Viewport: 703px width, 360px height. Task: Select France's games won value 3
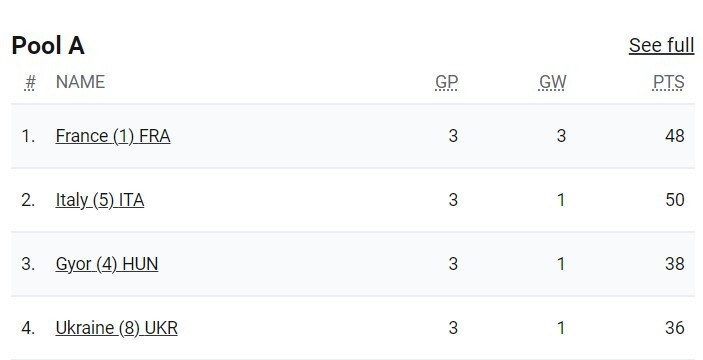[x=561, y=136]
